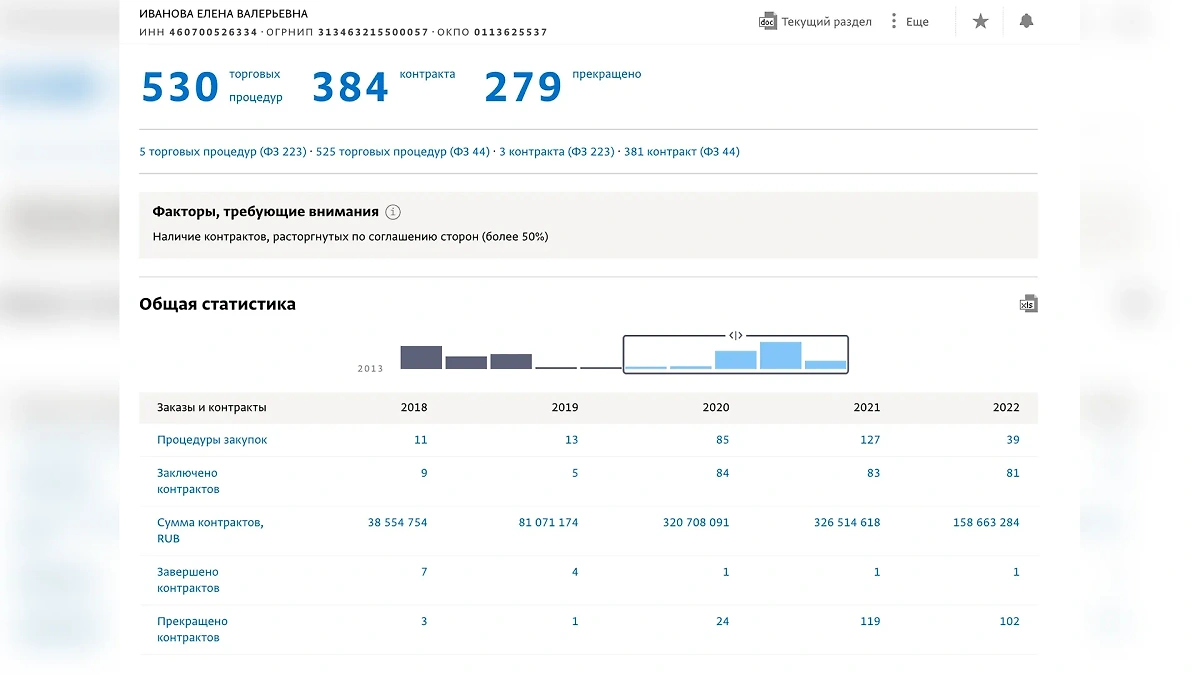Click the 2013 label left of chart
The height and width of the screenshot is (675, 1200).
[x=370, y=369]
